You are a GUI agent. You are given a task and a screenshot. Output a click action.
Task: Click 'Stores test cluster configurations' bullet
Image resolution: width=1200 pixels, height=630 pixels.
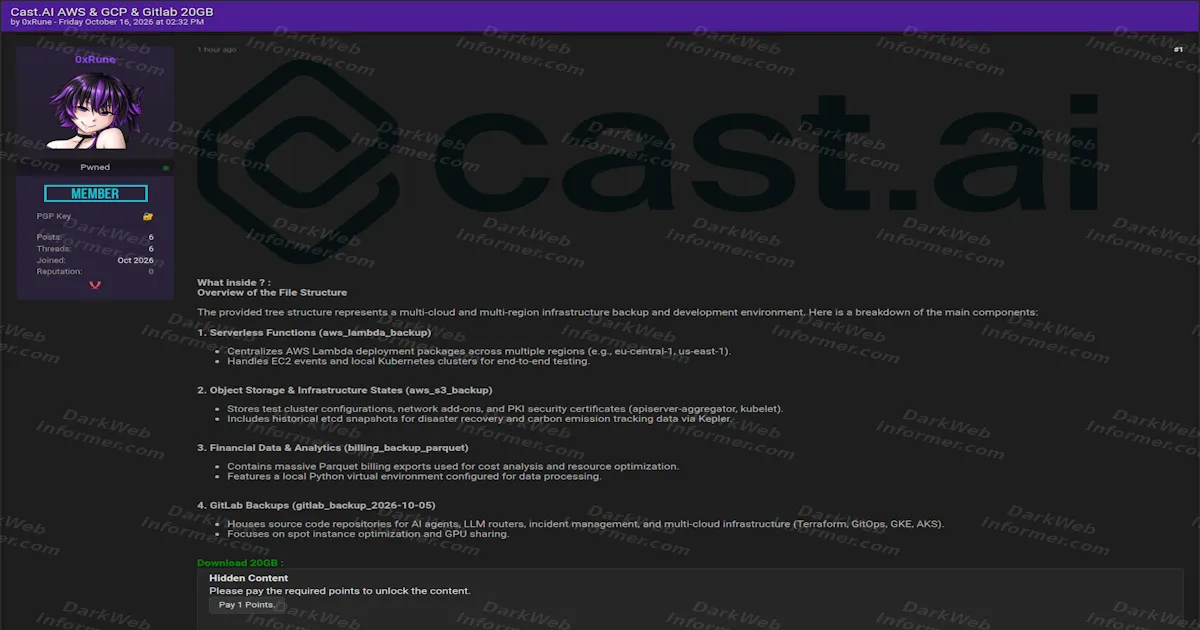tap(505, 410)
